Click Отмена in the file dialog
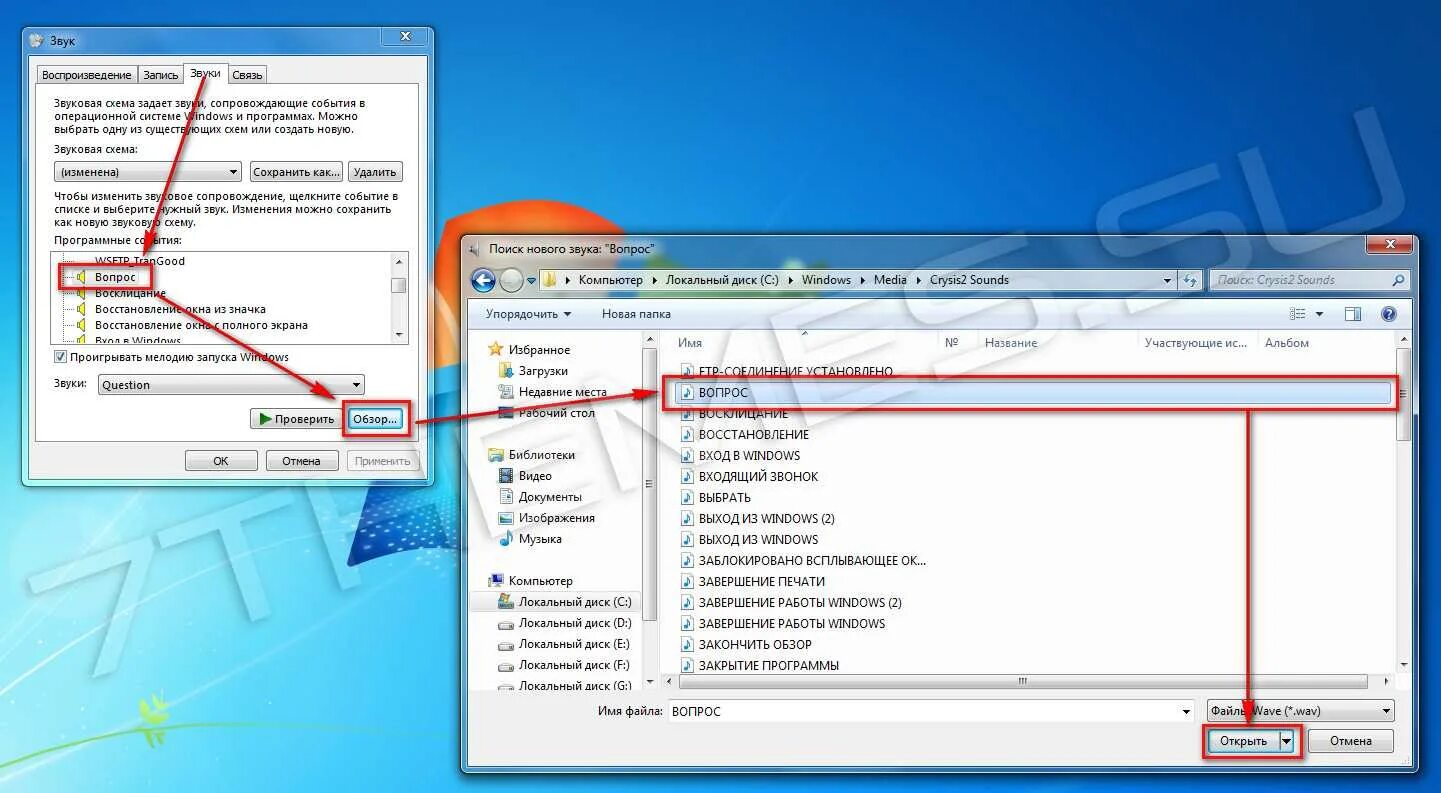 pos(1351,742)
